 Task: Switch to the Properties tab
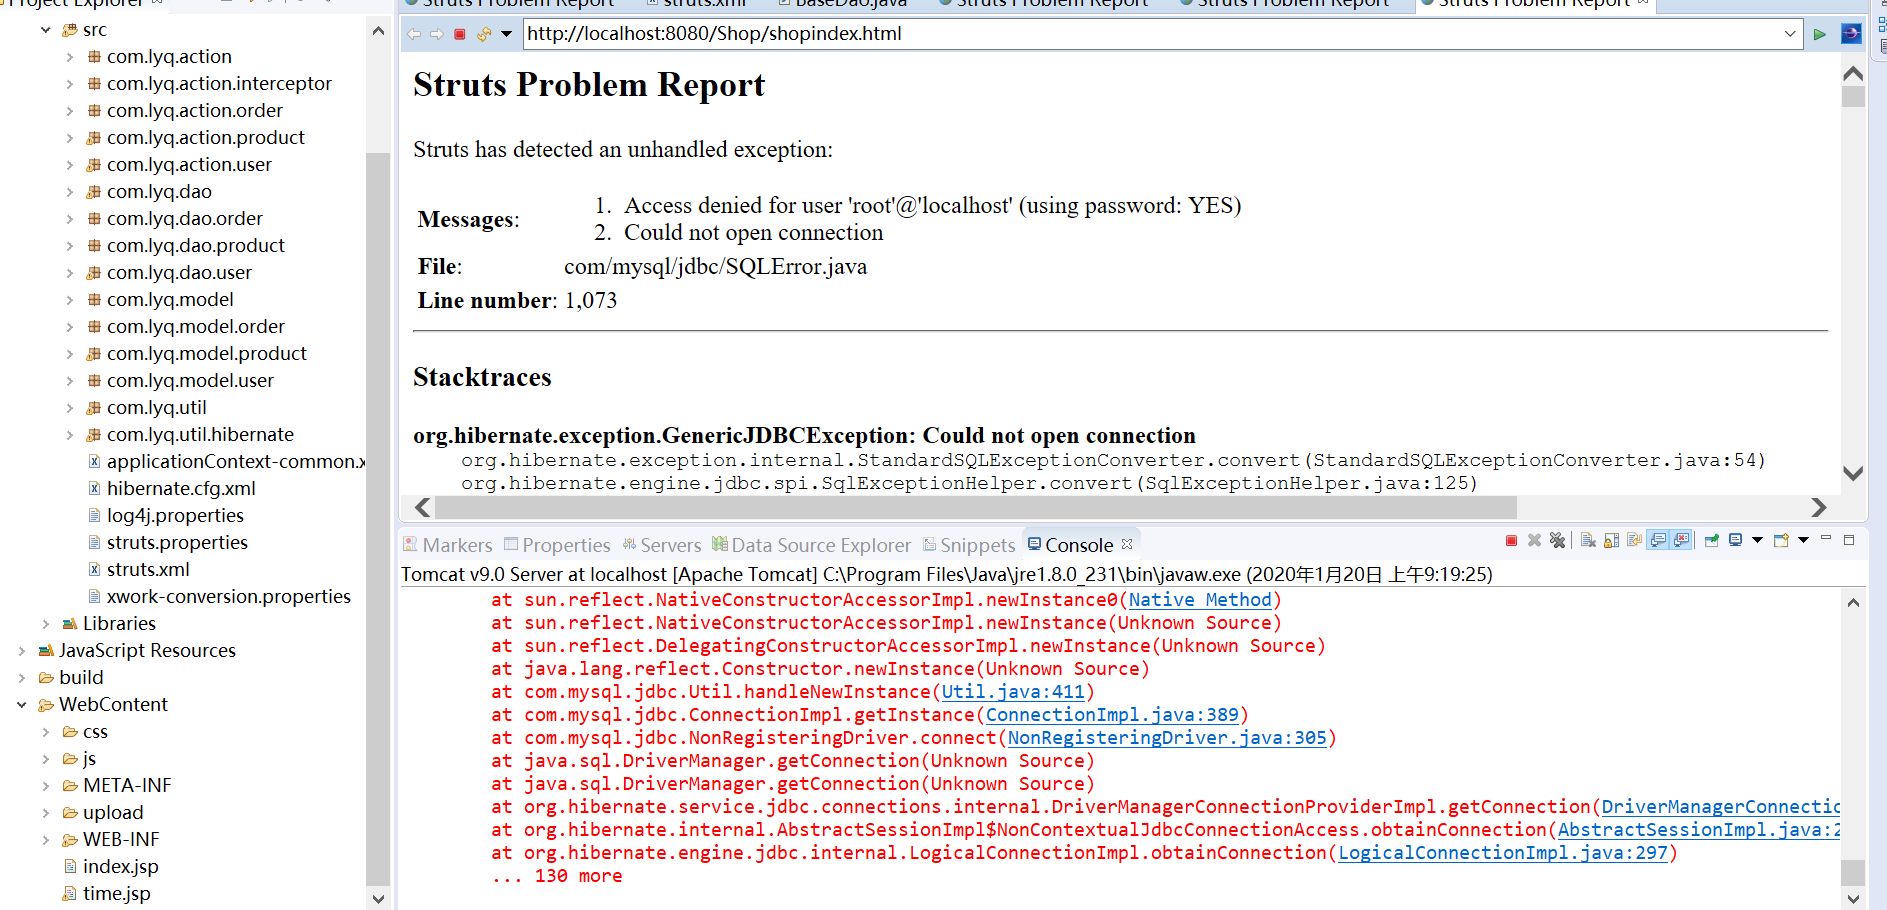pyautogui.click(x=557, y=545)
